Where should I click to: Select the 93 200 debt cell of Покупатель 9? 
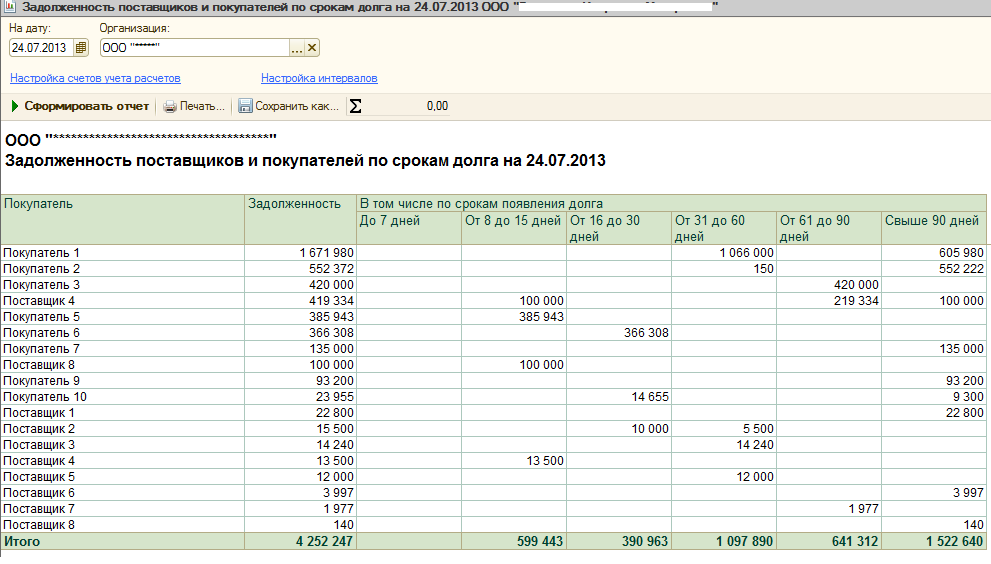300,381
